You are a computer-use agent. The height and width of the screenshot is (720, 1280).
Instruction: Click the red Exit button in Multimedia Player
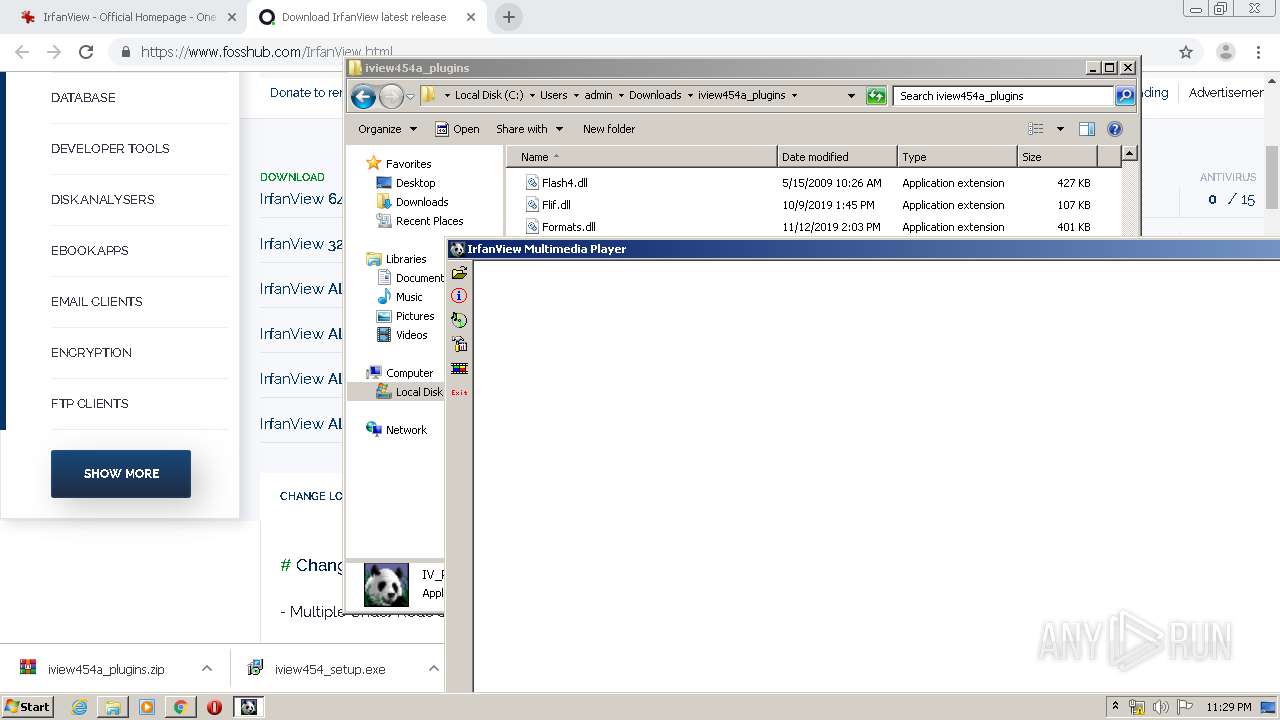point(459,392)
